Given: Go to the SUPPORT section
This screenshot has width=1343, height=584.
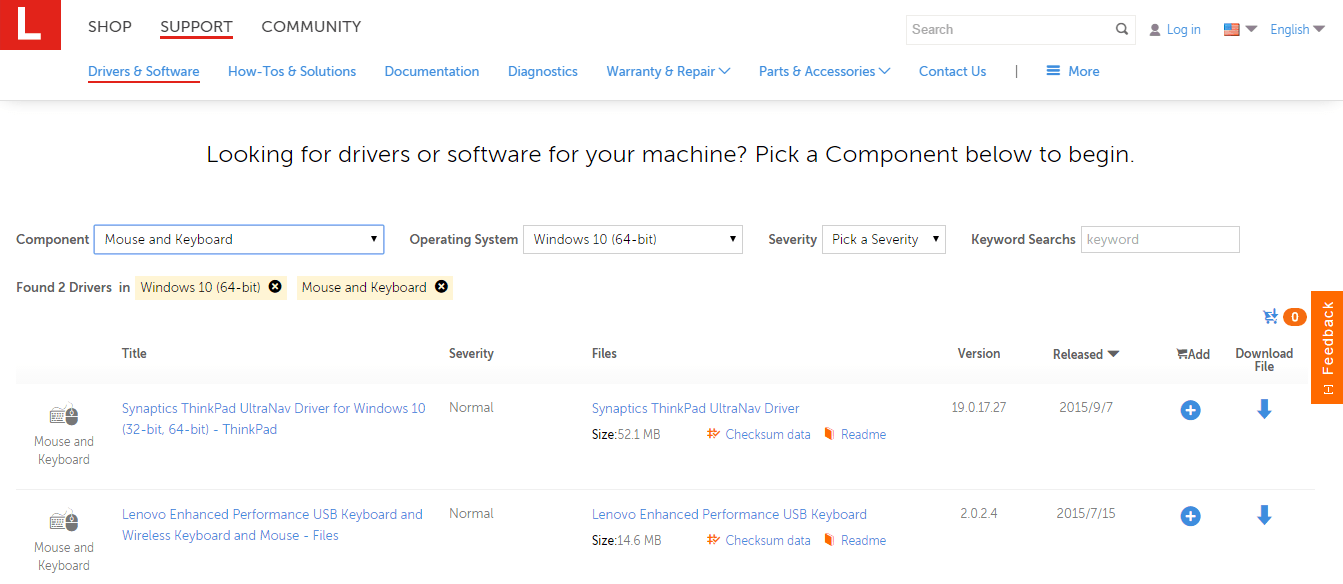Looking at the screenshot, I should click(196, 27).
